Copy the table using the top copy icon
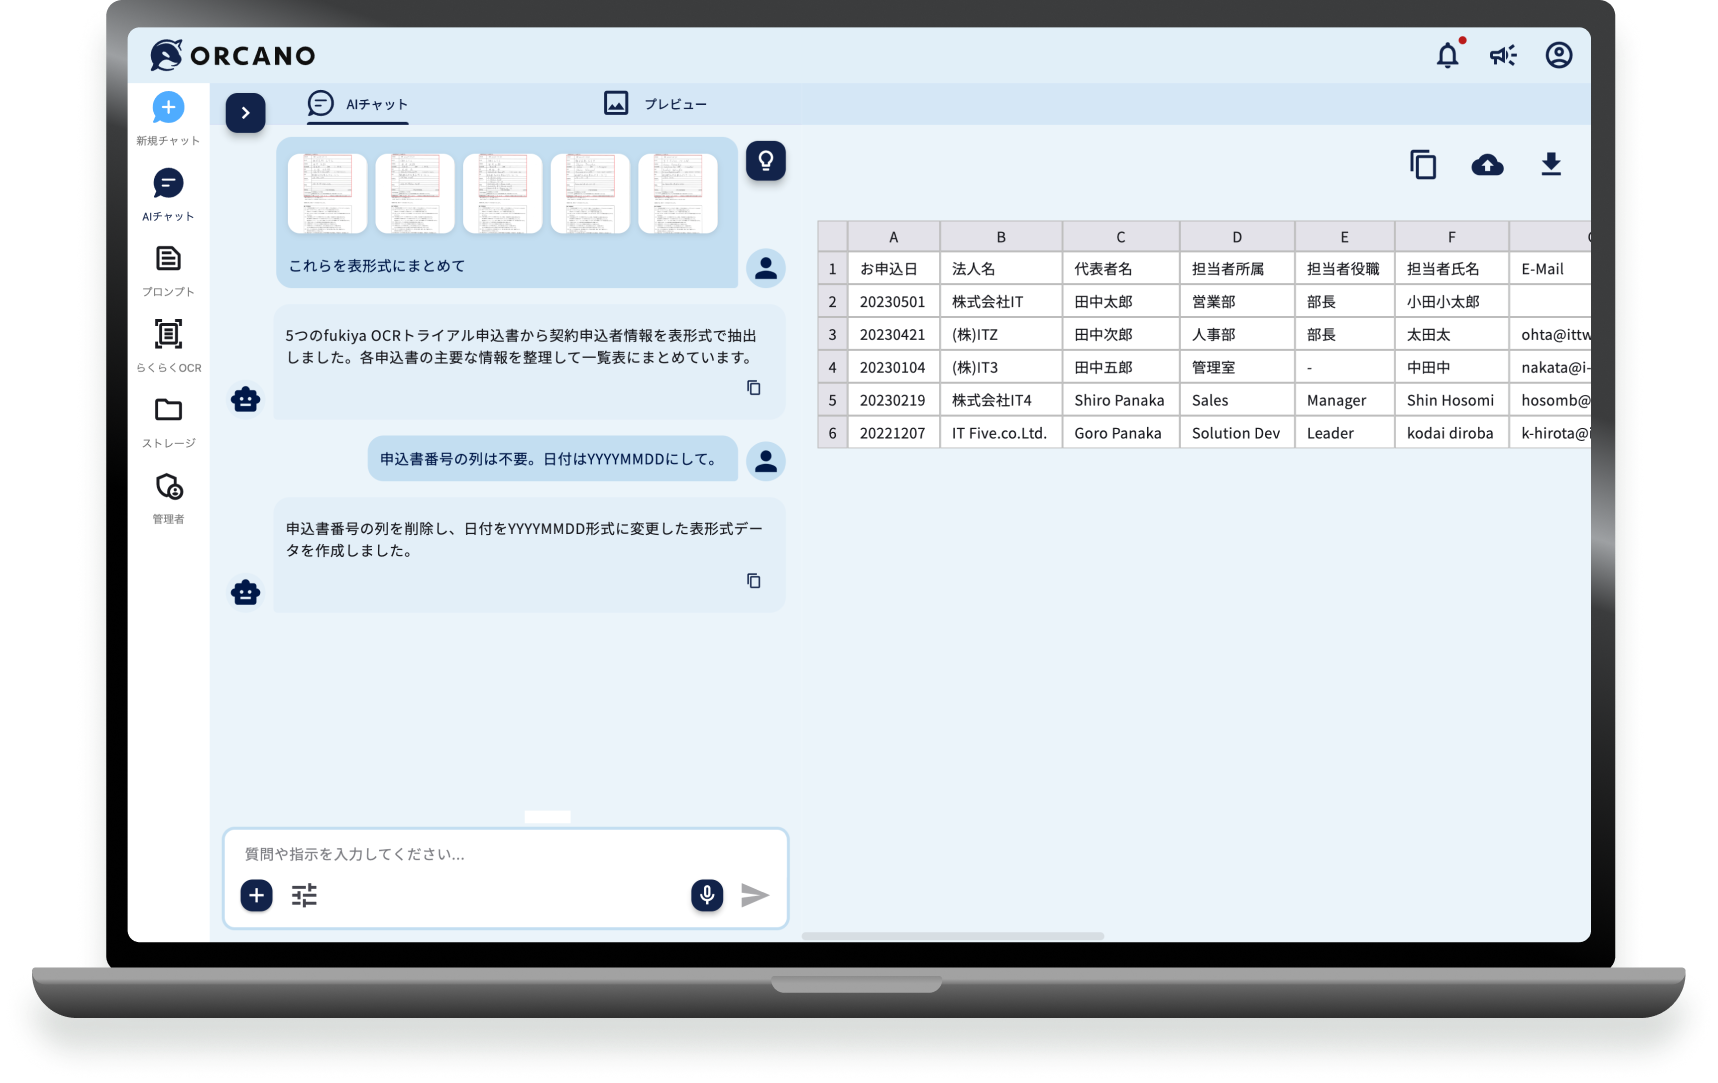 coord(1422,165)
